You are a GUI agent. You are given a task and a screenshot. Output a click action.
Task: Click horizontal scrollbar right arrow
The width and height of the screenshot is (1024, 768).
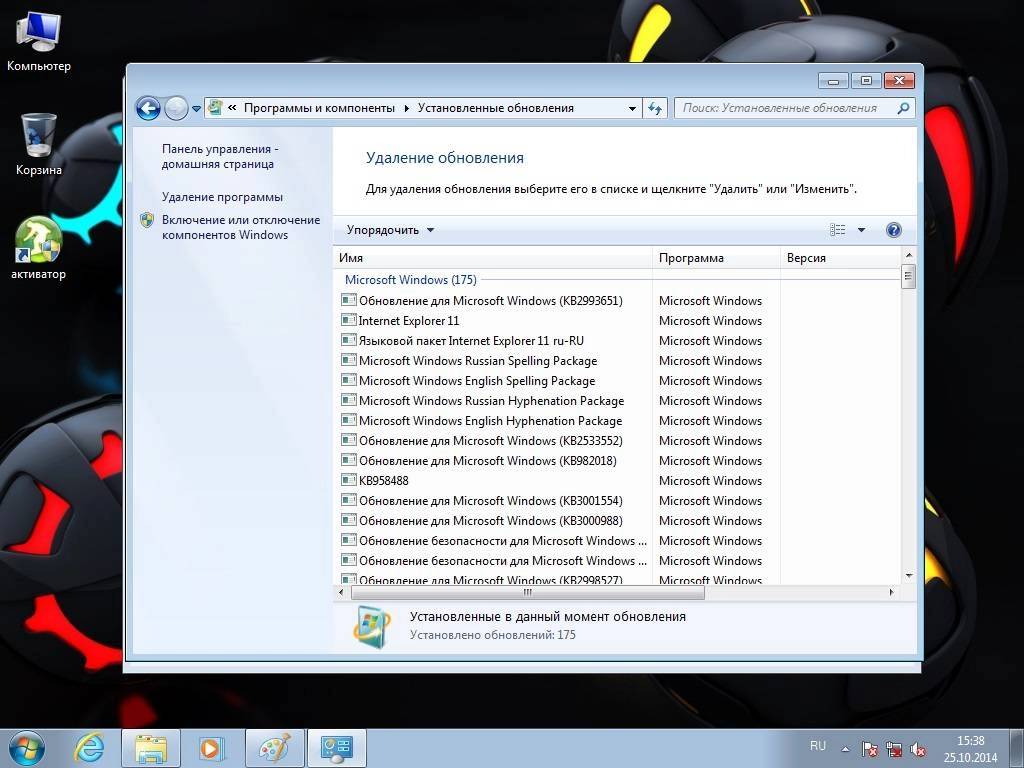891,592
